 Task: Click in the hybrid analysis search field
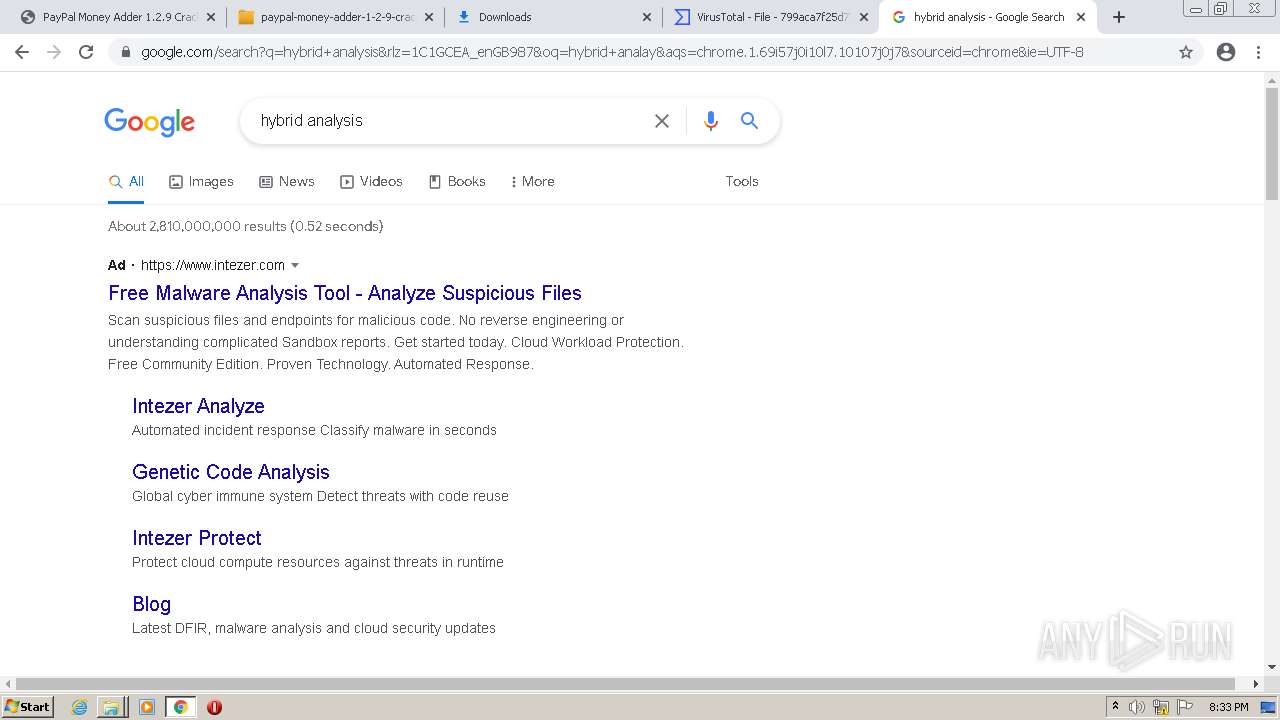(450, 121)
